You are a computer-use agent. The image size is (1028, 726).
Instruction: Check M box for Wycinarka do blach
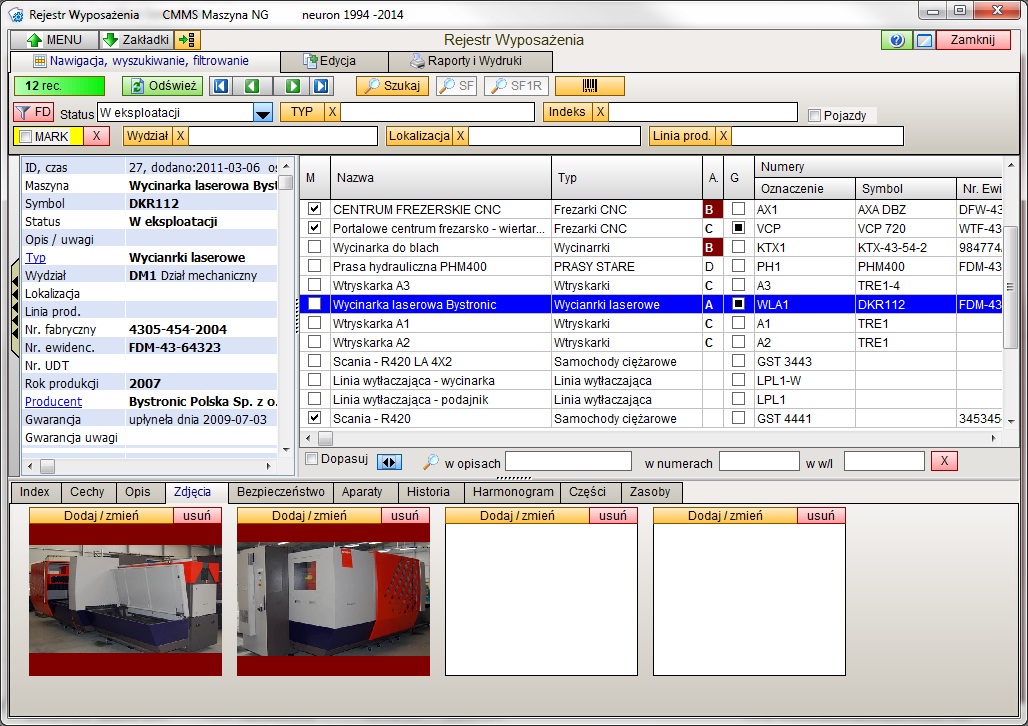click(x=315, y=247)
